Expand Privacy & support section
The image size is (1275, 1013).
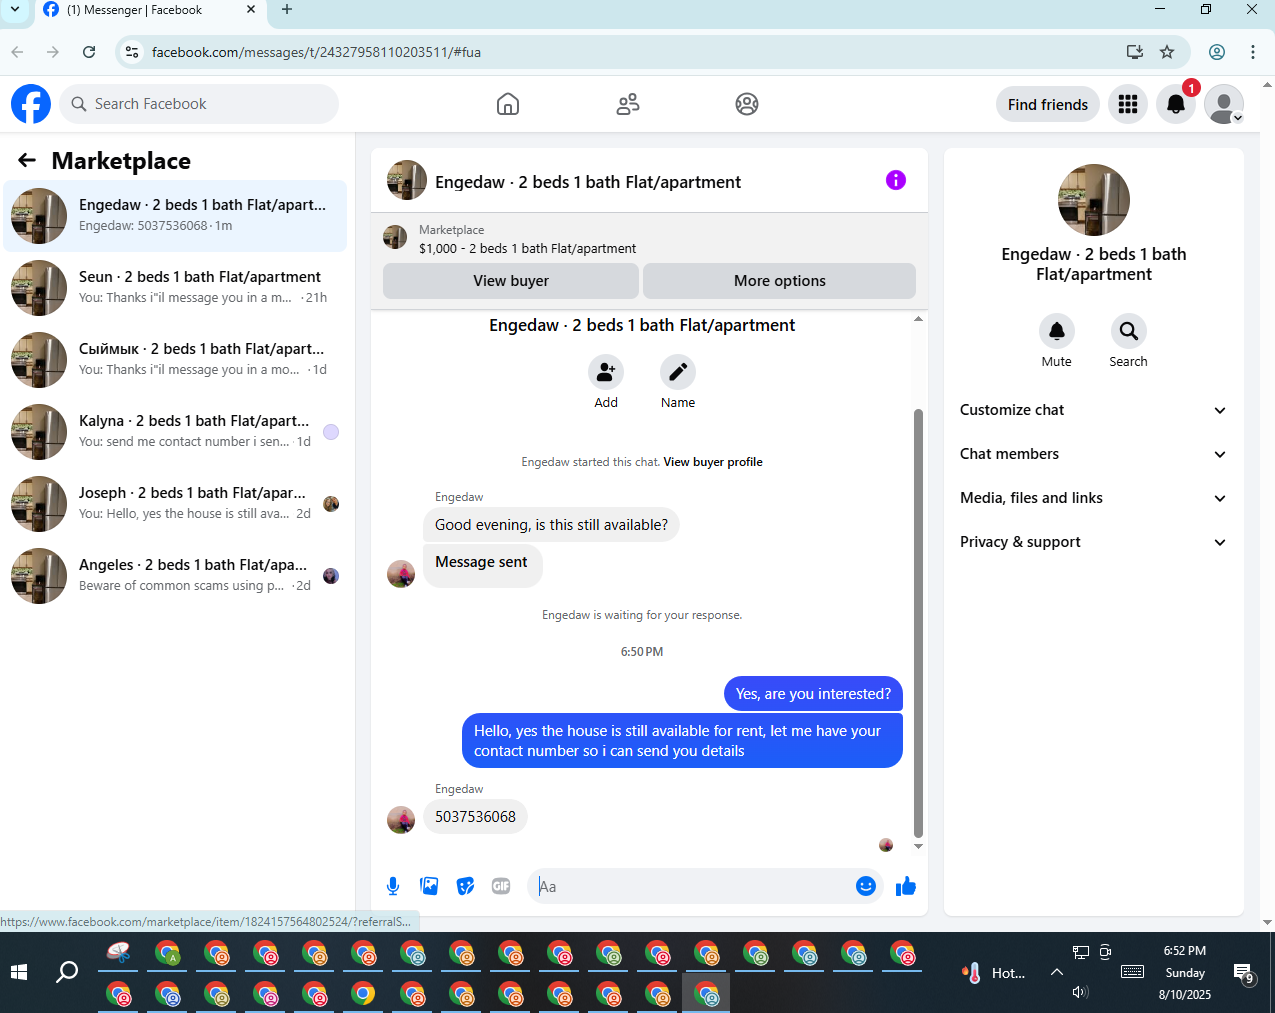(x=1094, y=542)
